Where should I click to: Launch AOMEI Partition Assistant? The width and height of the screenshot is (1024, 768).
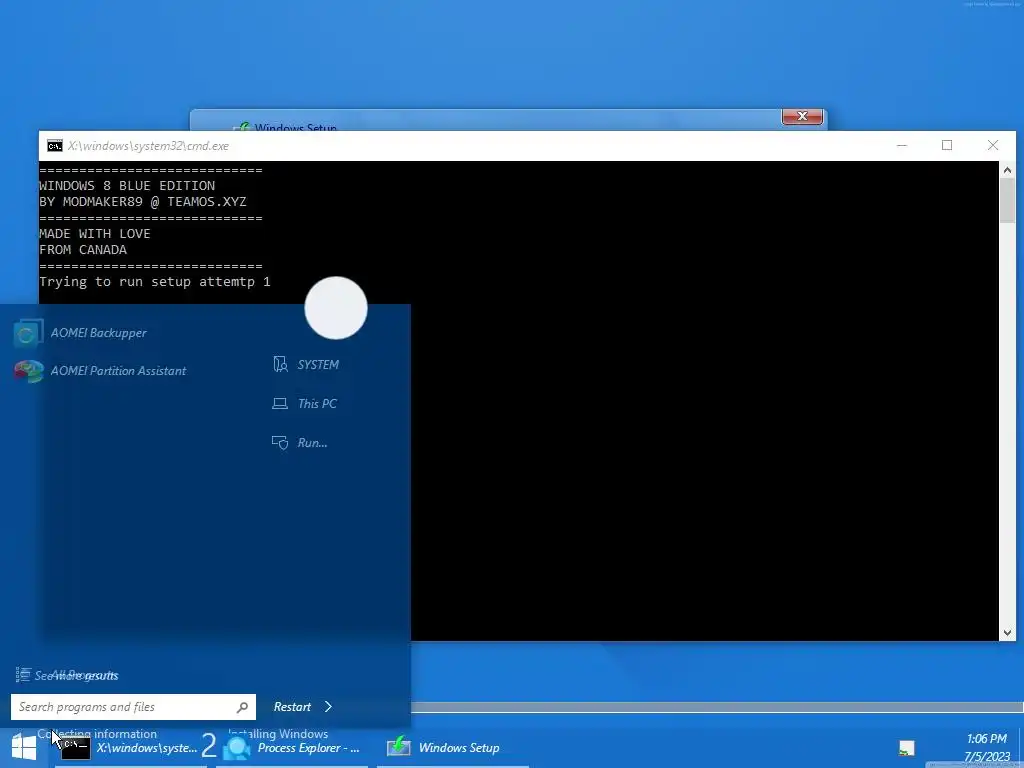coord(100,371)
